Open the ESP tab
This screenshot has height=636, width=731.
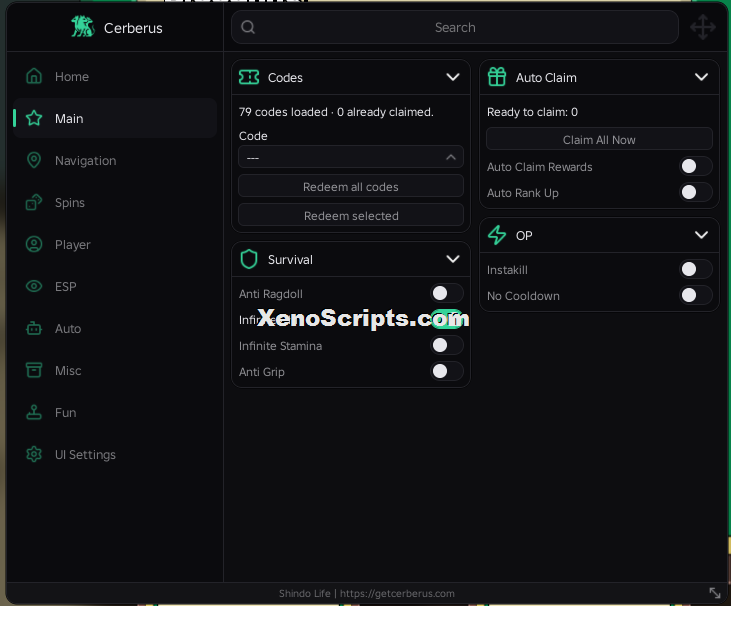pyautogui.click(x=115, y=286)
